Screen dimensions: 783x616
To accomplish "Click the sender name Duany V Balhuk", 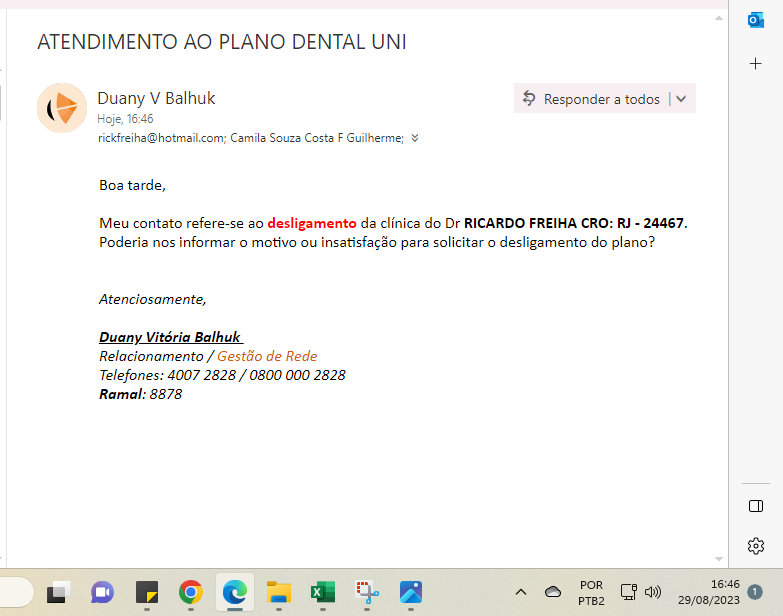I will (156, 98).
